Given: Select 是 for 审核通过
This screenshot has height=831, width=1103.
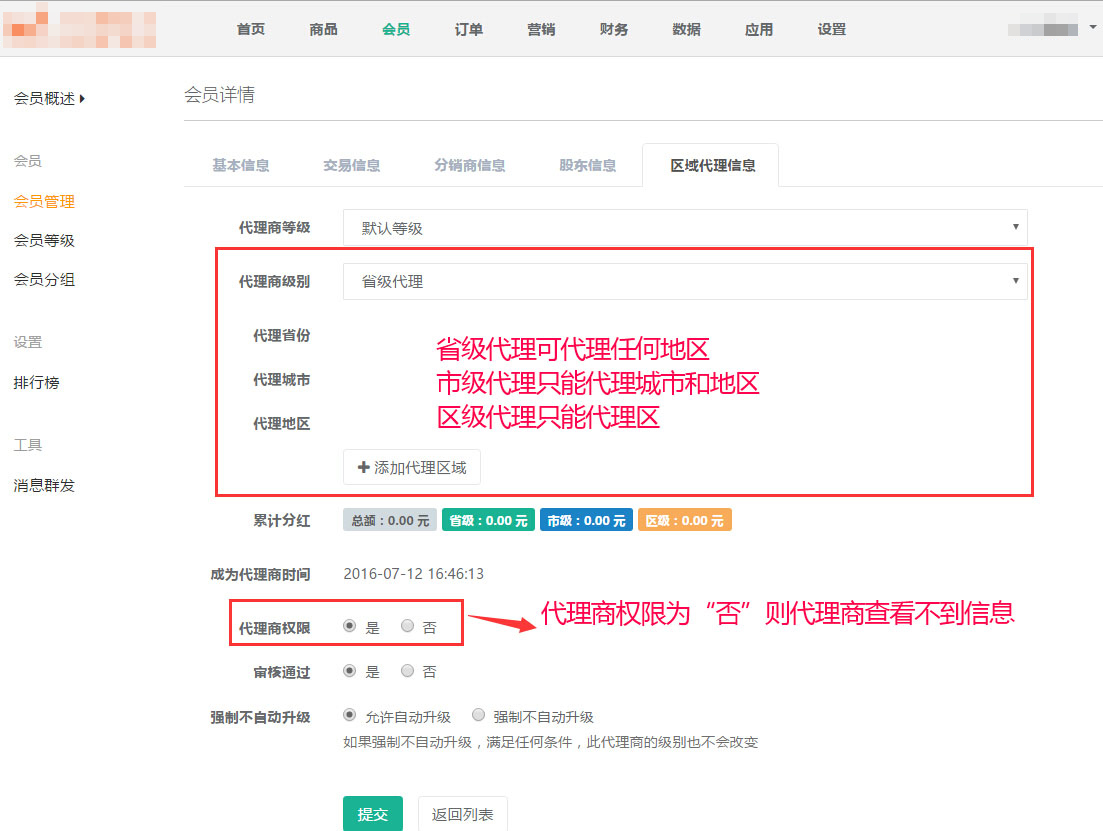Looking at the screenshot, I should (x=349, y=671).
